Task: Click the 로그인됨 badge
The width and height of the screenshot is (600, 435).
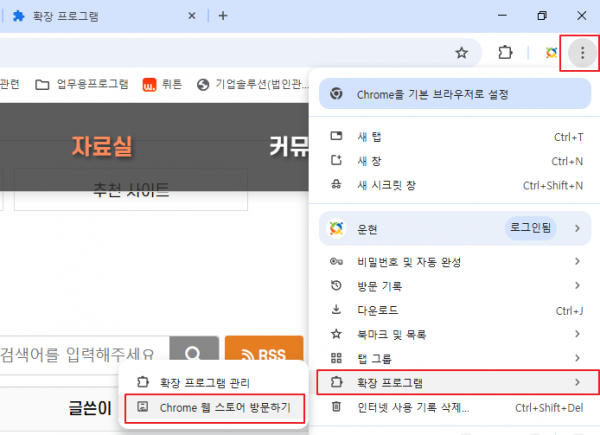Action: pos(530,228)
